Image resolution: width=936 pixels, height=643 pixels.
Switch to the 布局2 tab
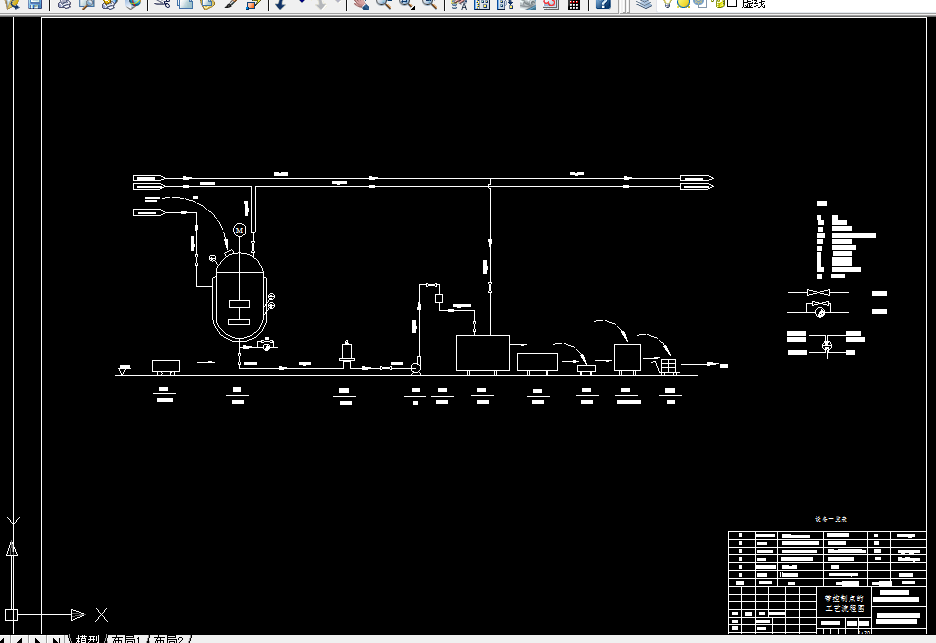pos(169,639)
